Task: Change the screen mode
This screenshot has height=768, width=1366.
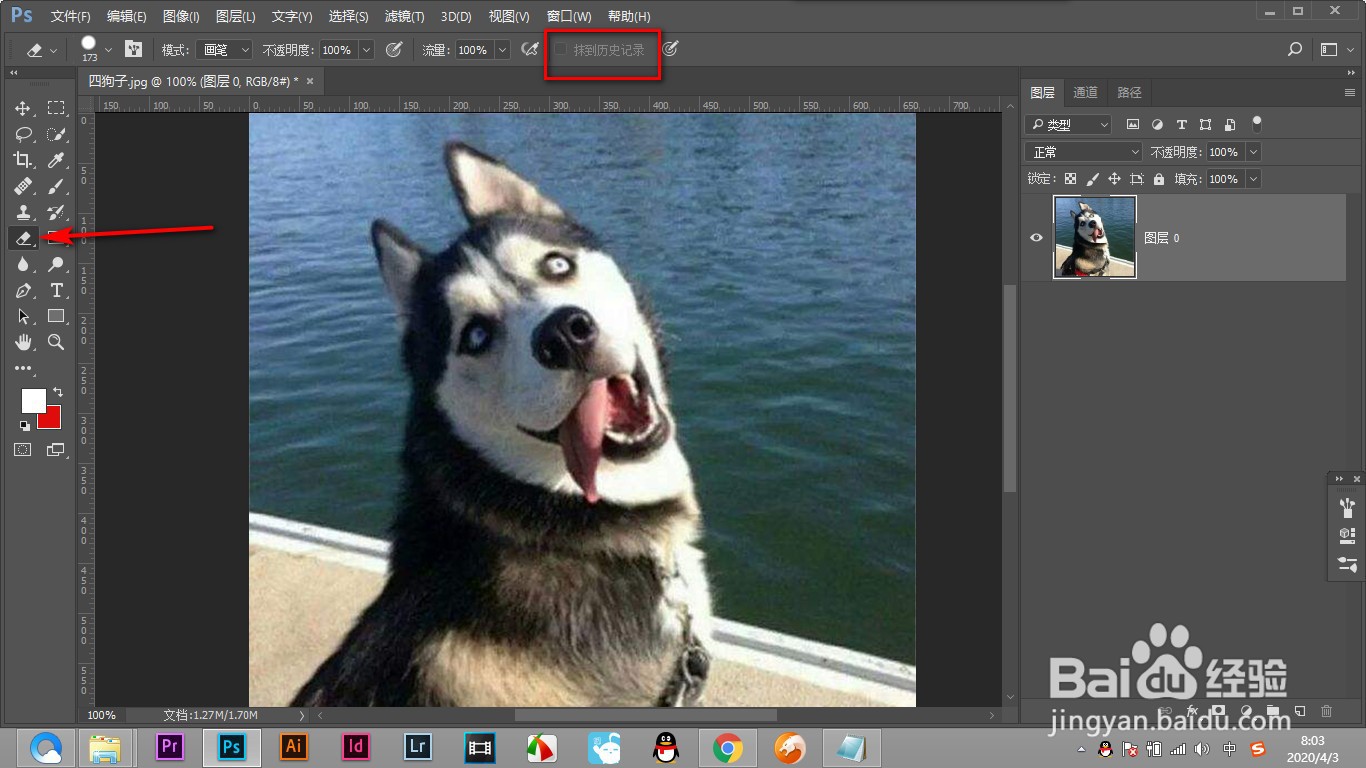Action: 56,450
